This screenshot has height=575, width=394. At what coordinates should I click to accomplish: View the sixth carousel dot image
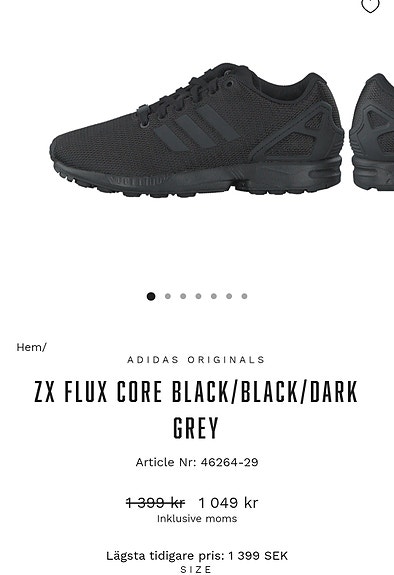[229, 296]
